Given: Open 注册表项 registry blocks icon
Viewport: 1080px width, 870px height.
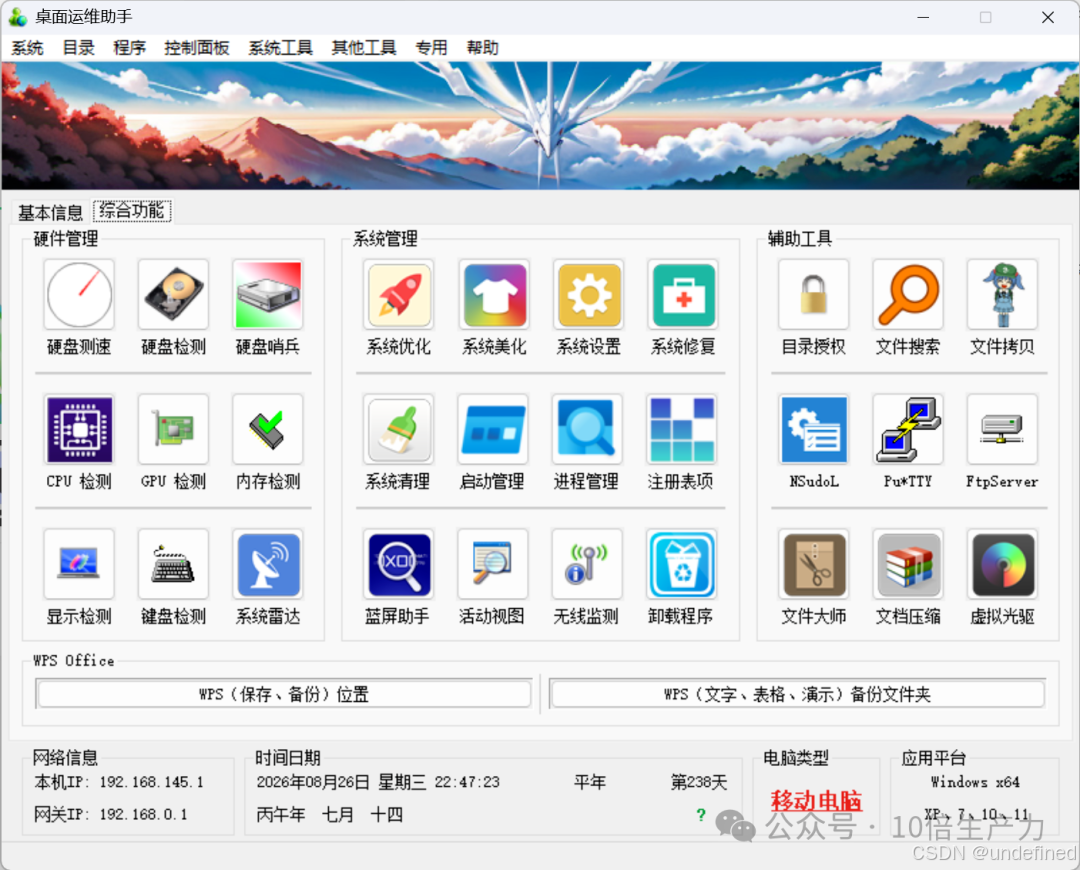Looking at the screenshot, I should pos(683,430).
